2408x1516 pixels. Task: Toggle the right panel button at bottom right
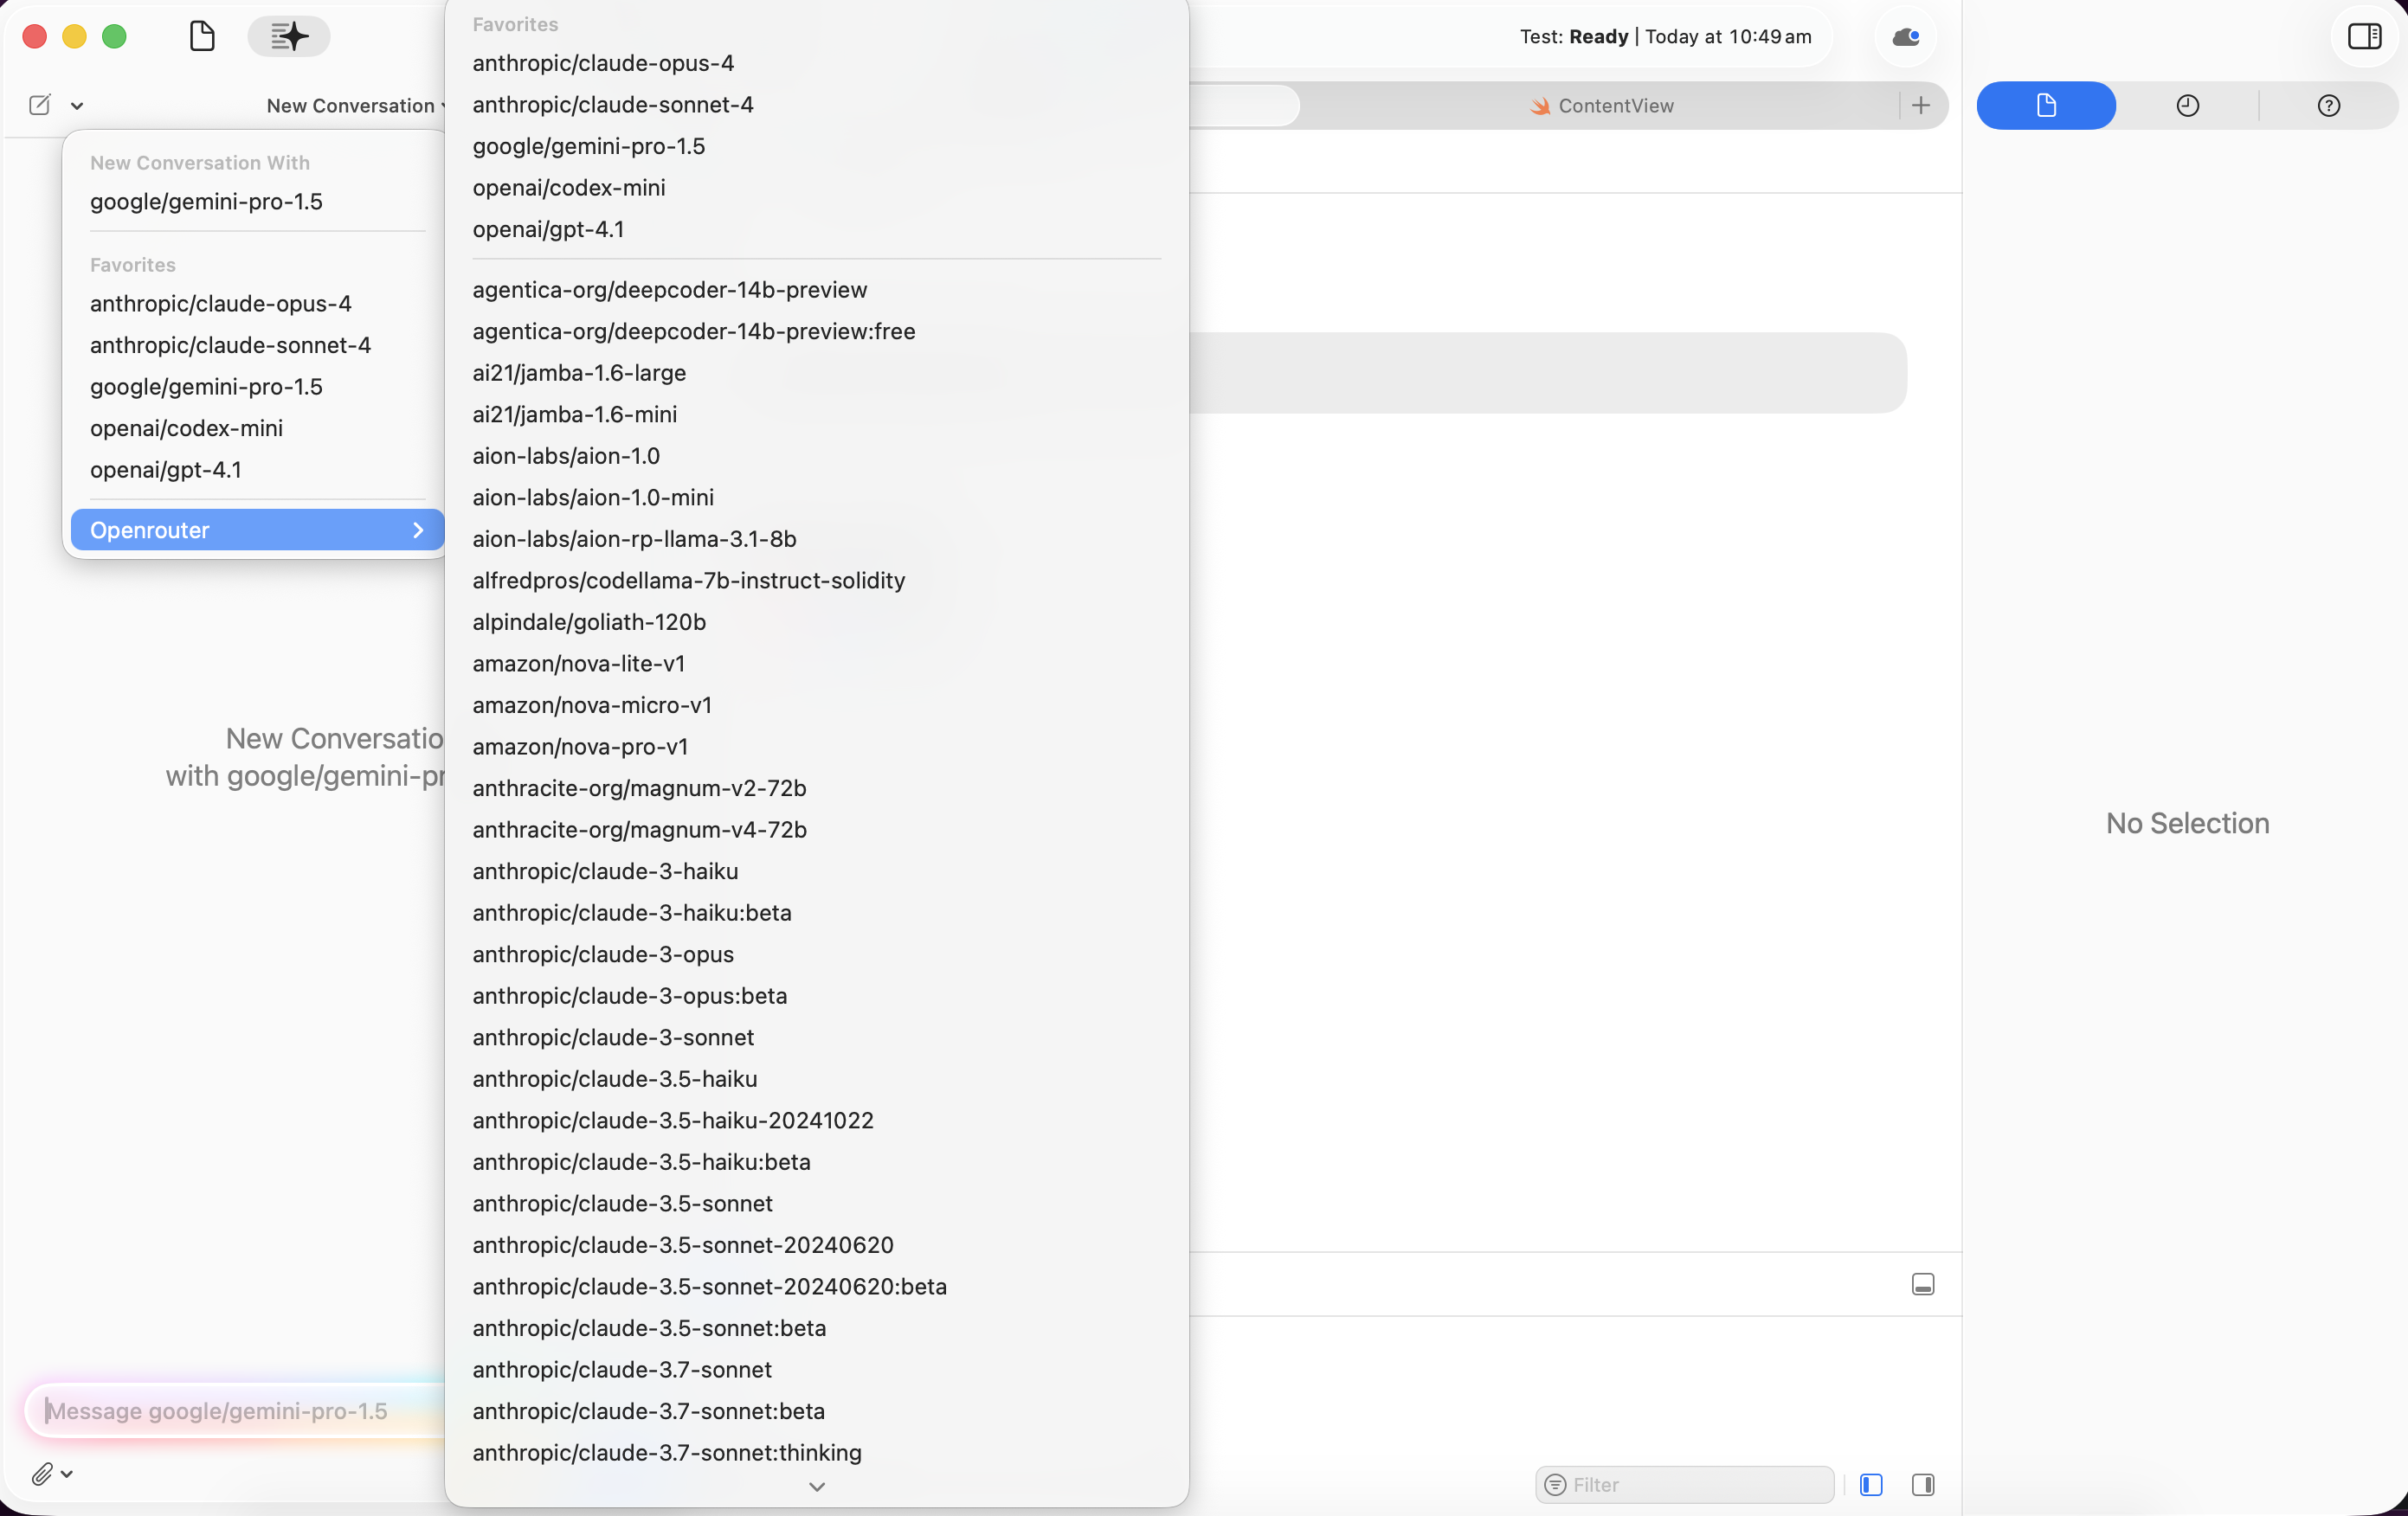1923,1485
